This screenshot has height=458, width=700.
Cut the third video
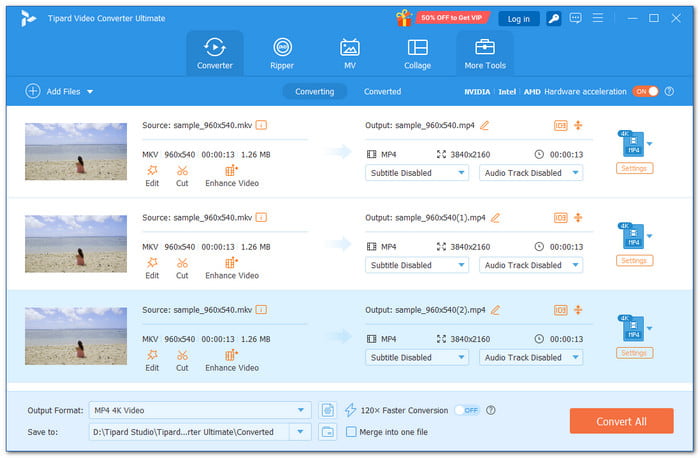tap(182, 361)
